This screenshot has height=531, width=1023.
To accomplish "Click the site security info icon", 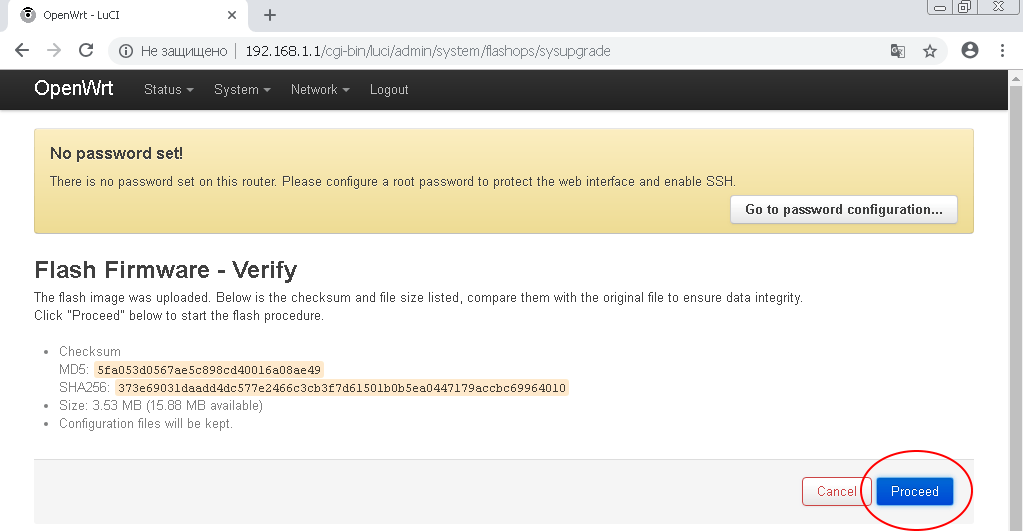I will (125, 51).
